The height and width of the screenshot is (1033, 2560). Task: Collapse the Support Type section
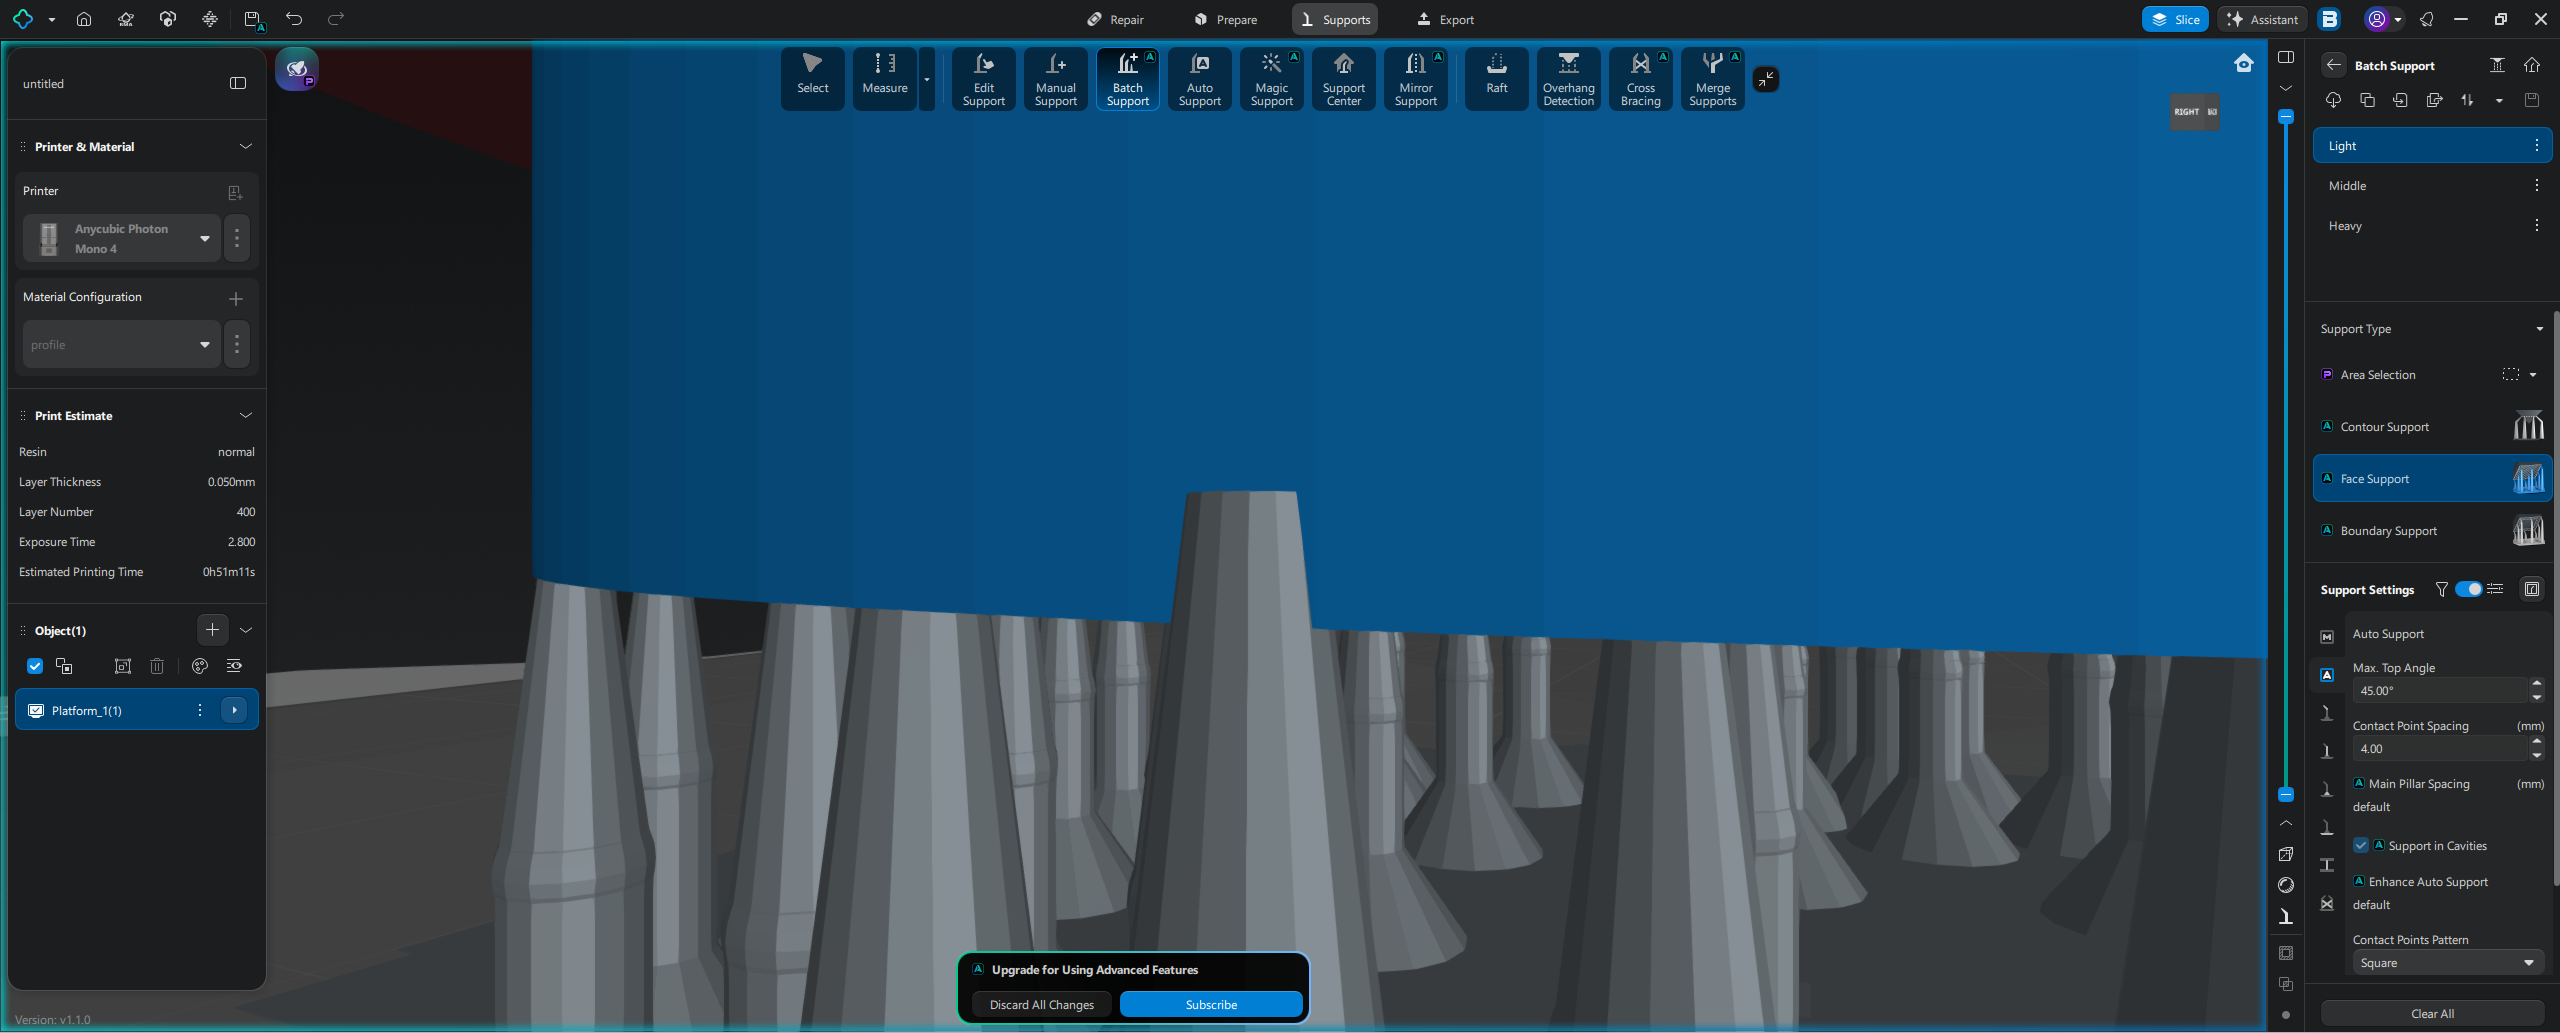[x=2539, y=329]
